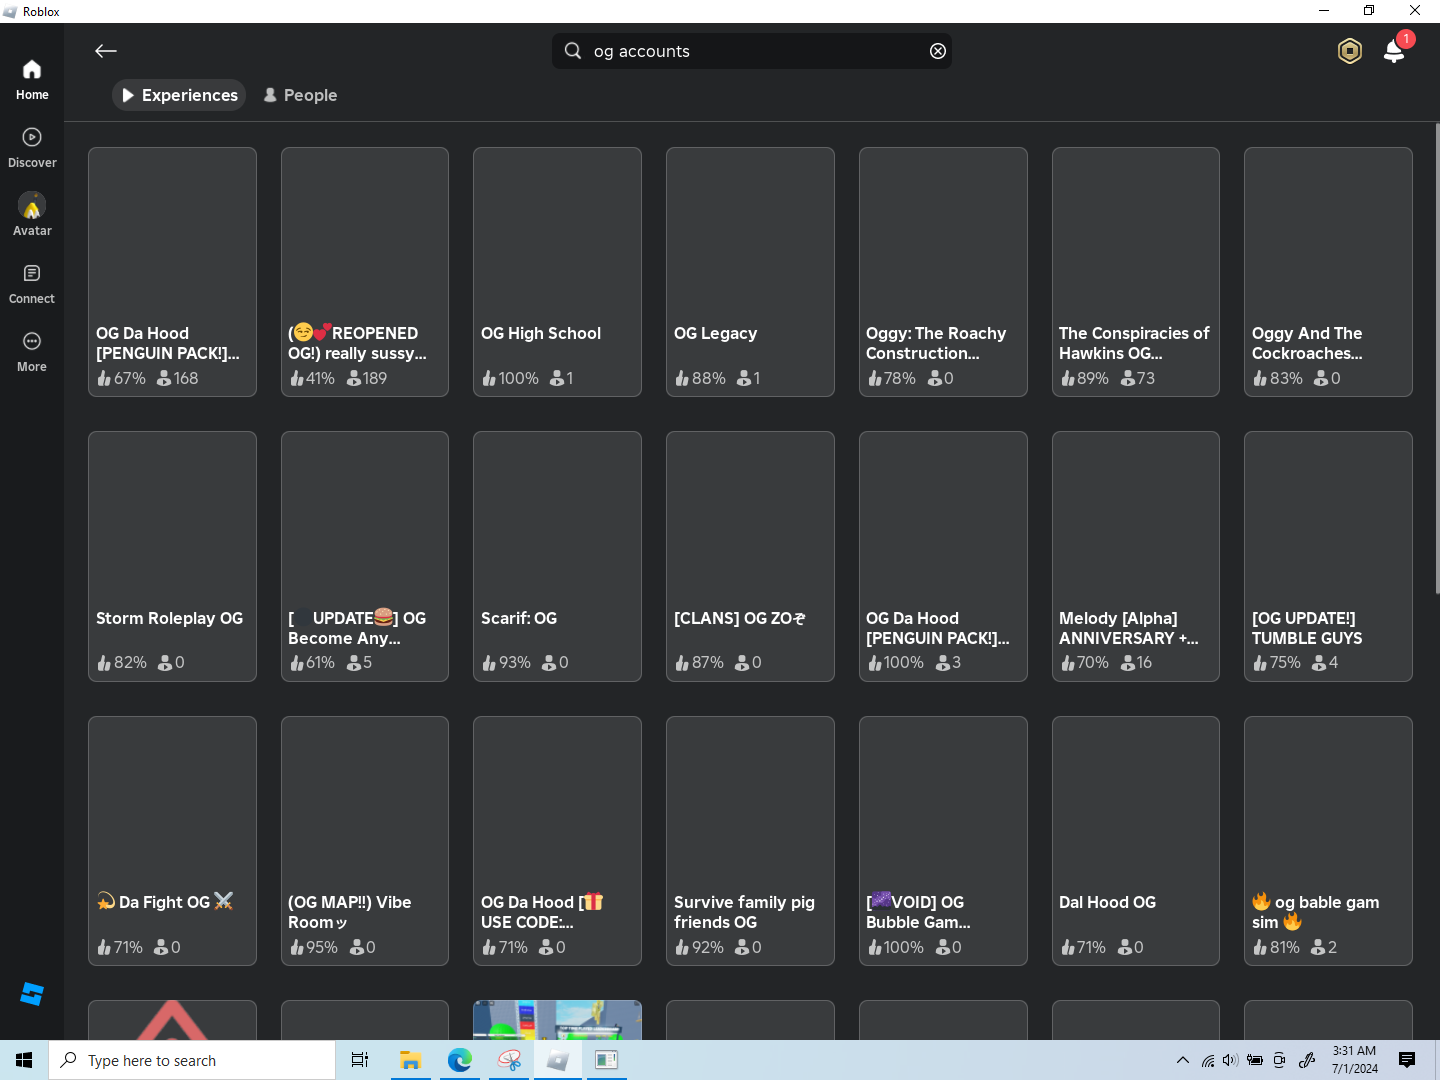
Task: Focus the 'og accounts' search box
Action: (752, 51)
